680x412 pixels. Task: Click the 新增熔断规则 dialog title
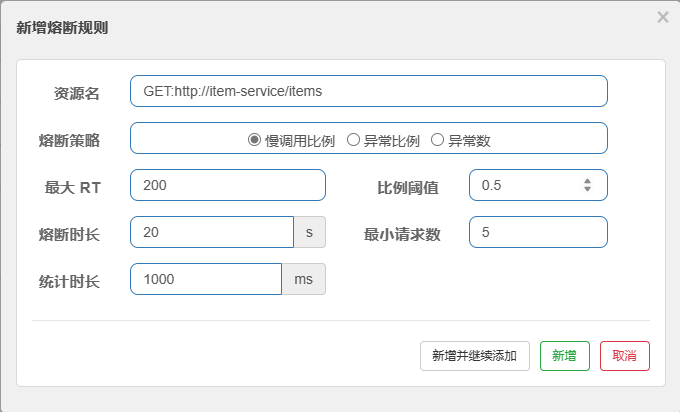62,28
